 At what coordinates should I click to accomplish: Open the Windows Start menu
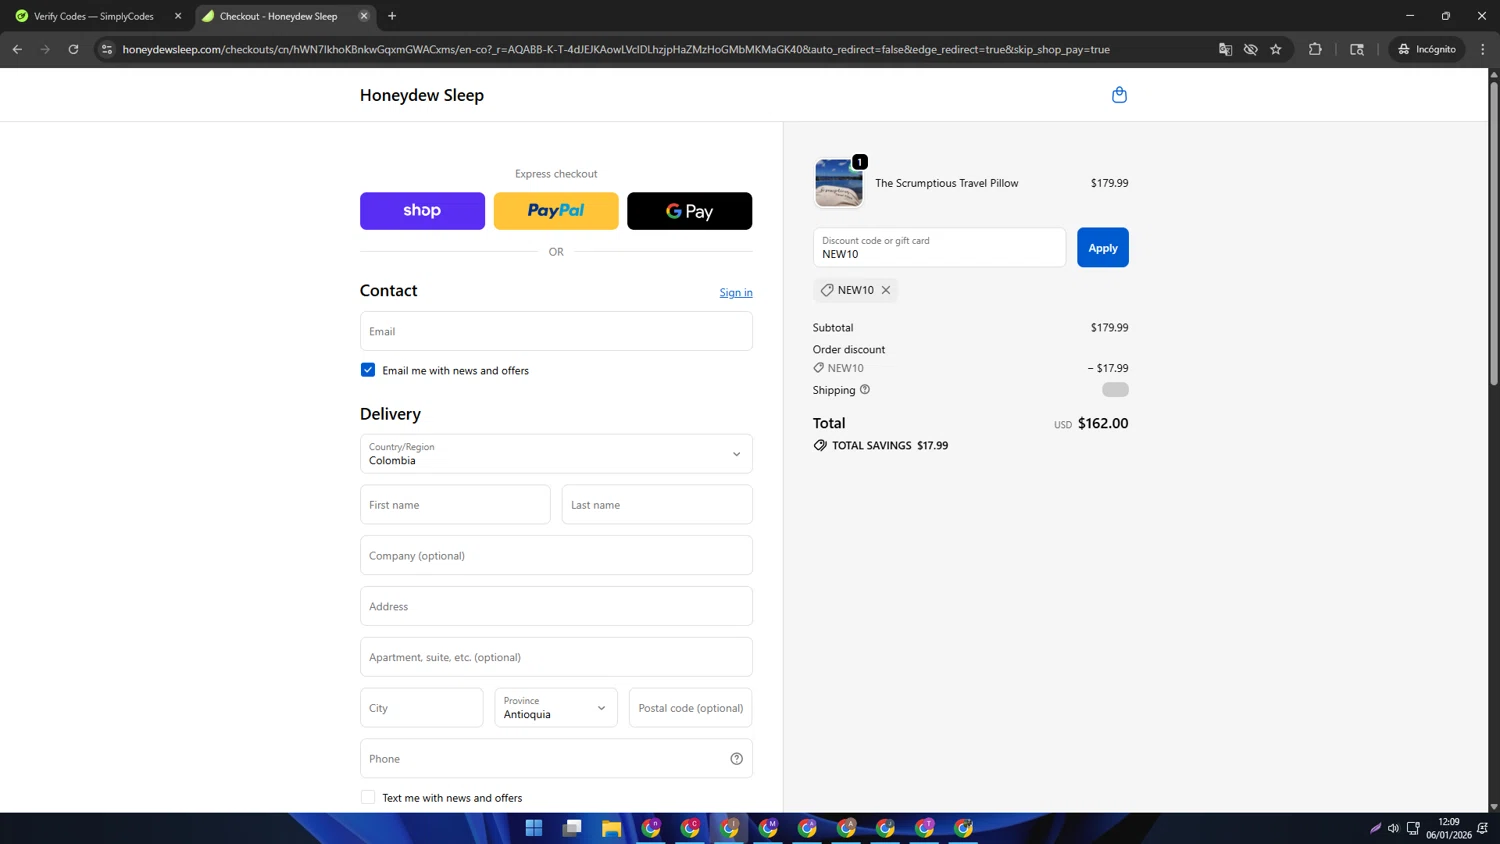[534, 828]
